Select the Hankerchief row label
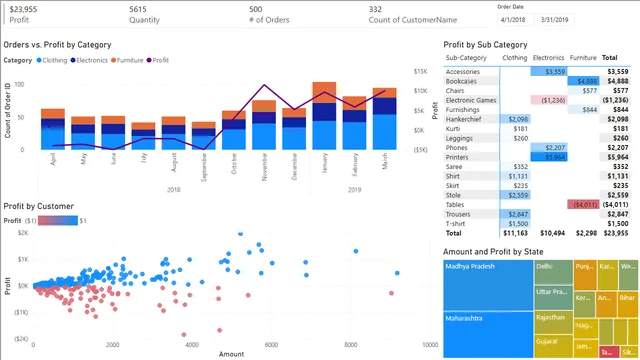 463,119
